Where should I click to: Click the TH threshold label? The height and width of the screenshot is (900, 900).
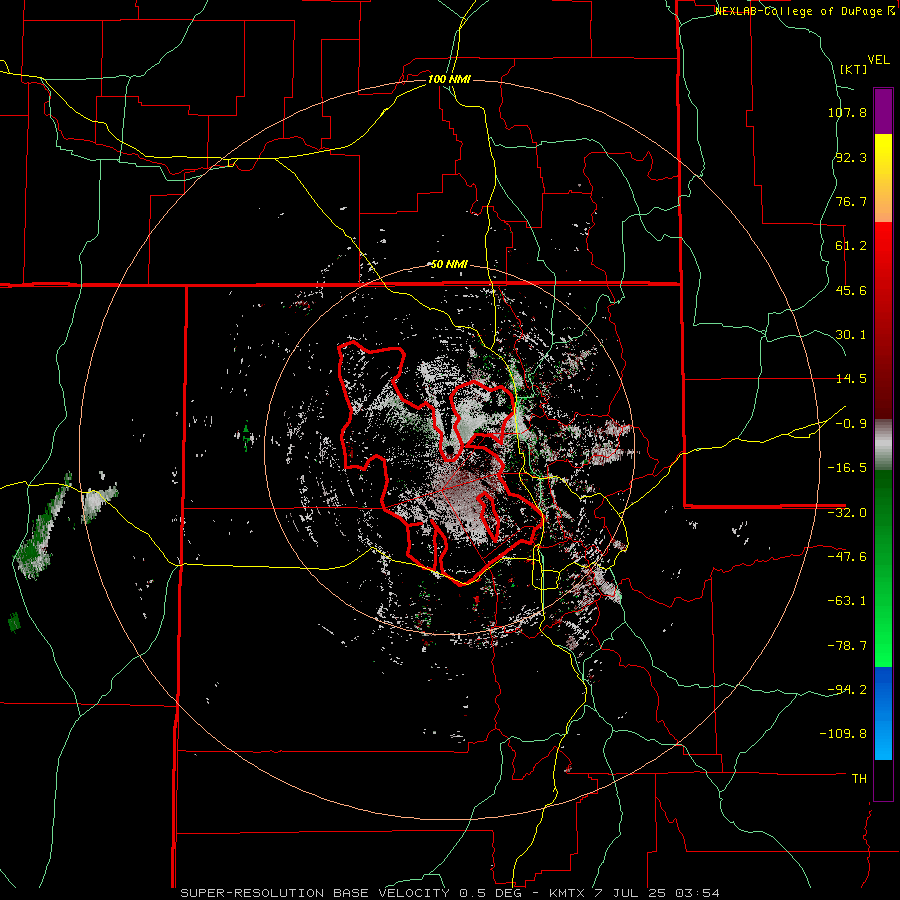pos(859,779)
